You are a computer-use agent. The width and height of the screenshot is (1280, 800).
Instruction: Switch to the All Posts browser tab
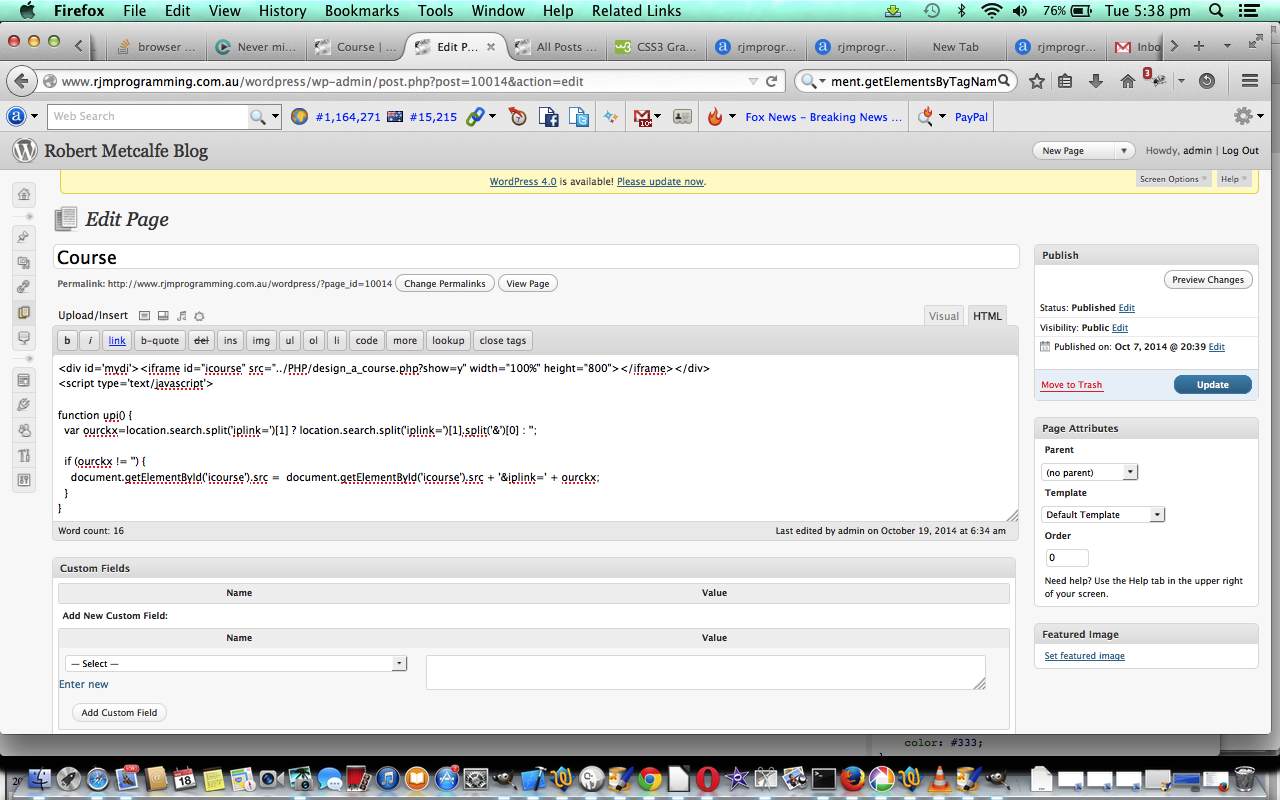556,47
